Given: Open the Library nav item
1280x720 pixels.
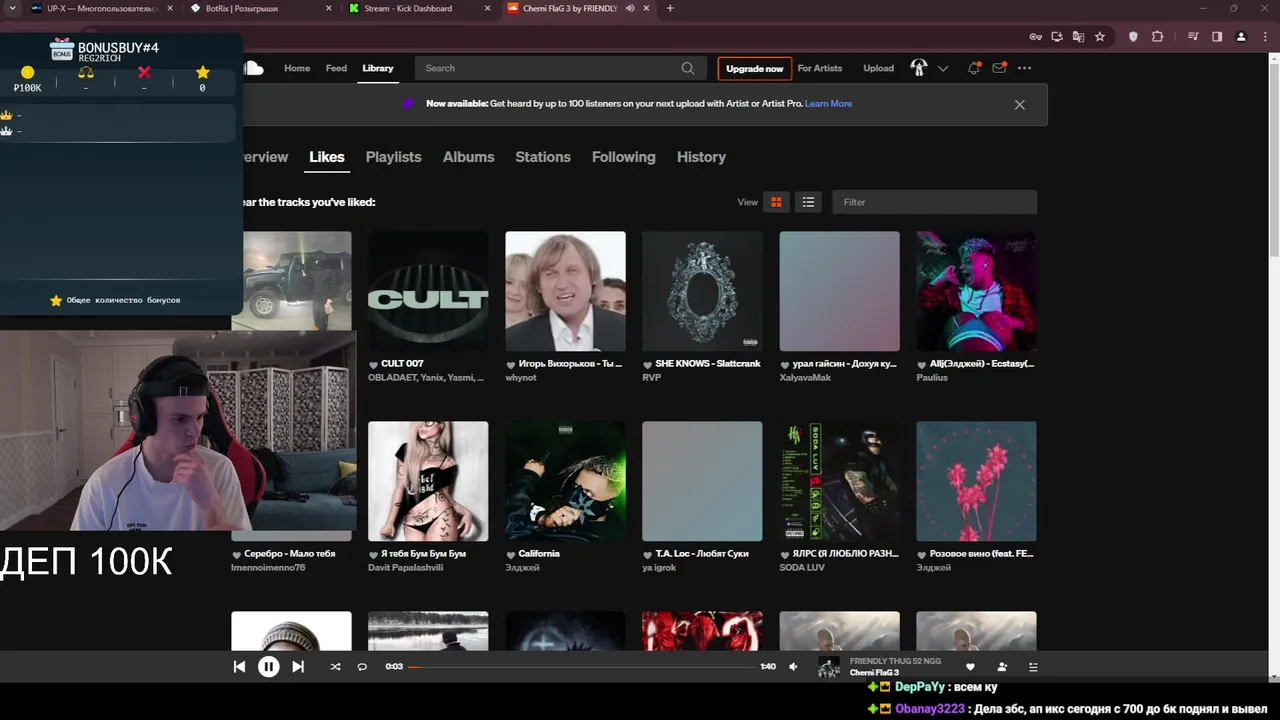Looking at the screenshot, I should (378, 68).
